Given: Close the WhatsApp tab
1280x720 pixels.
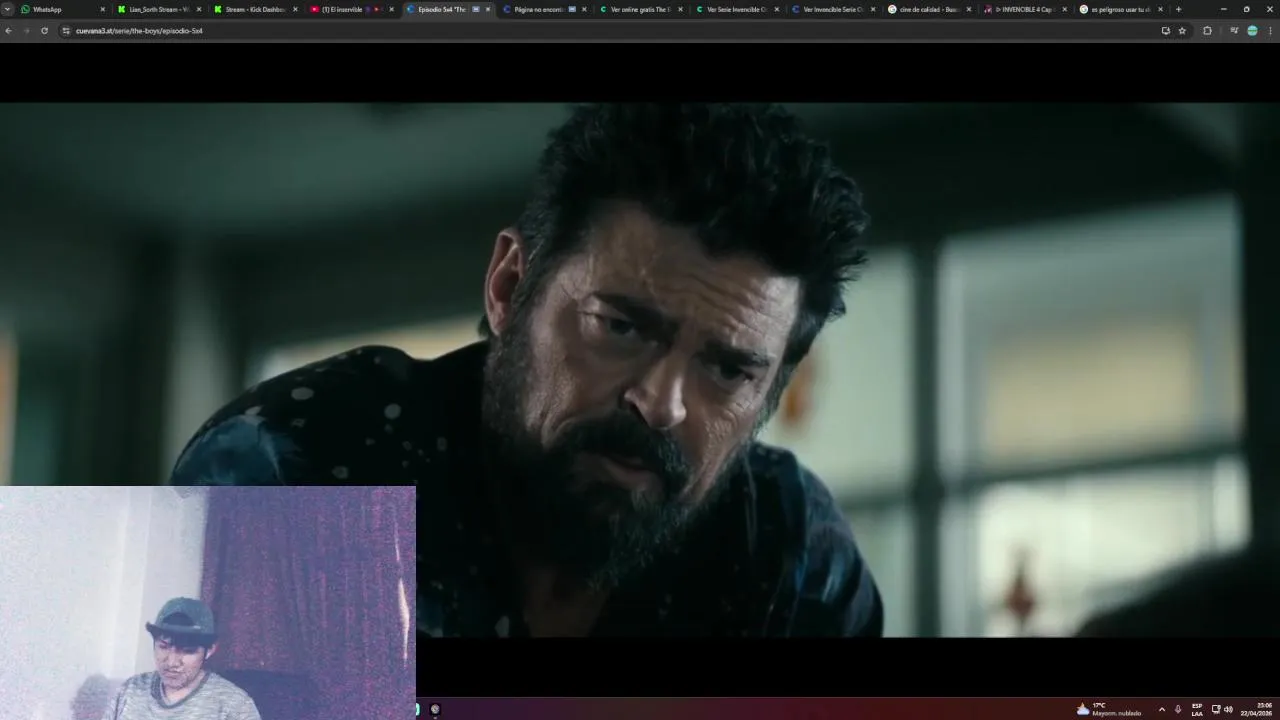Looking at the screenshot, I should tap(102, 9).
